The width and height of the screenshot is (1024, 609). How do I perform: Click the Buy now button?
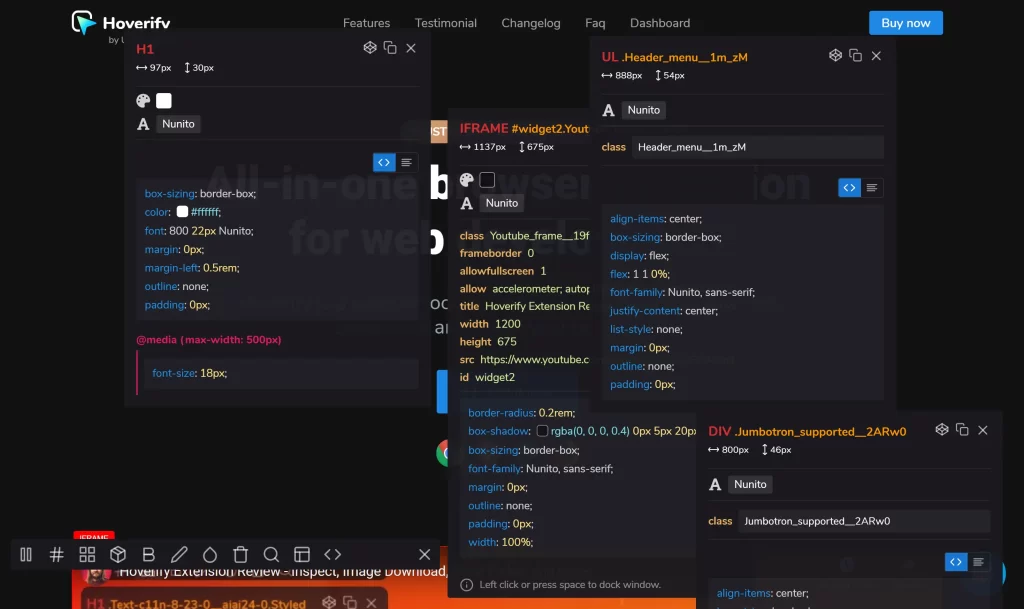pyautogui.click(x=906, y=23)
